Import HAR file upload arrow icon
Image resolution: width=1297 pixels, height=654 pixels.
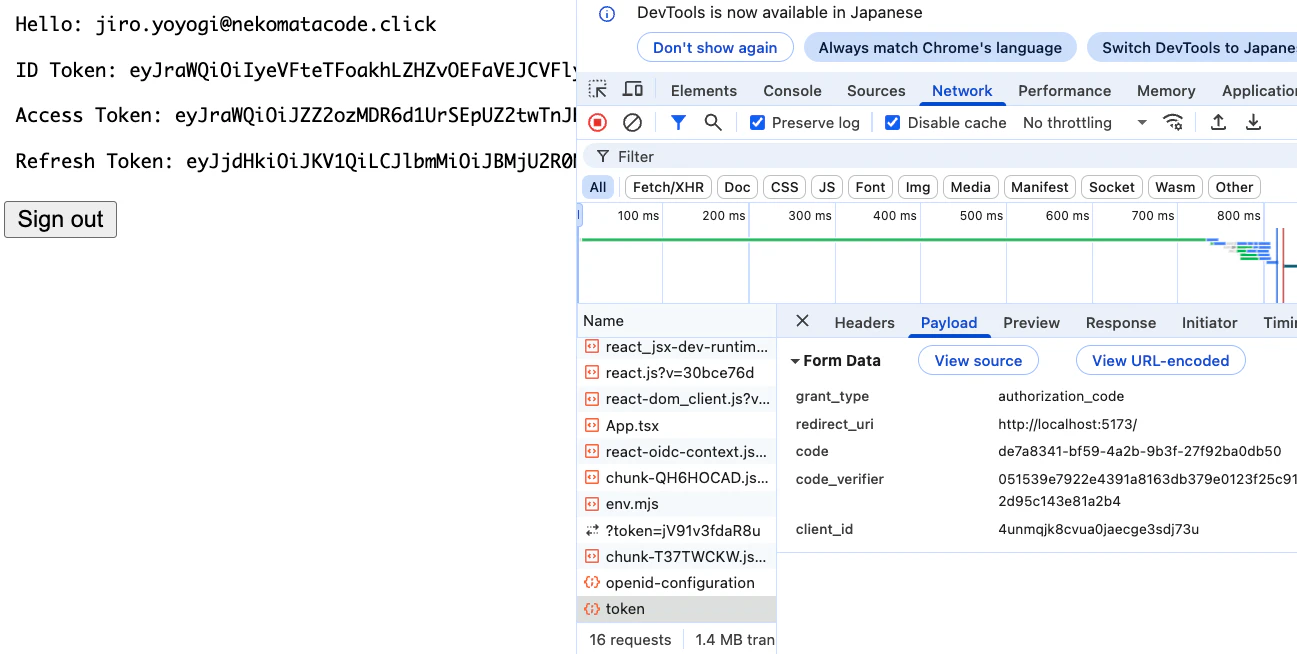pyautogui.click(x=1218, y=122)
